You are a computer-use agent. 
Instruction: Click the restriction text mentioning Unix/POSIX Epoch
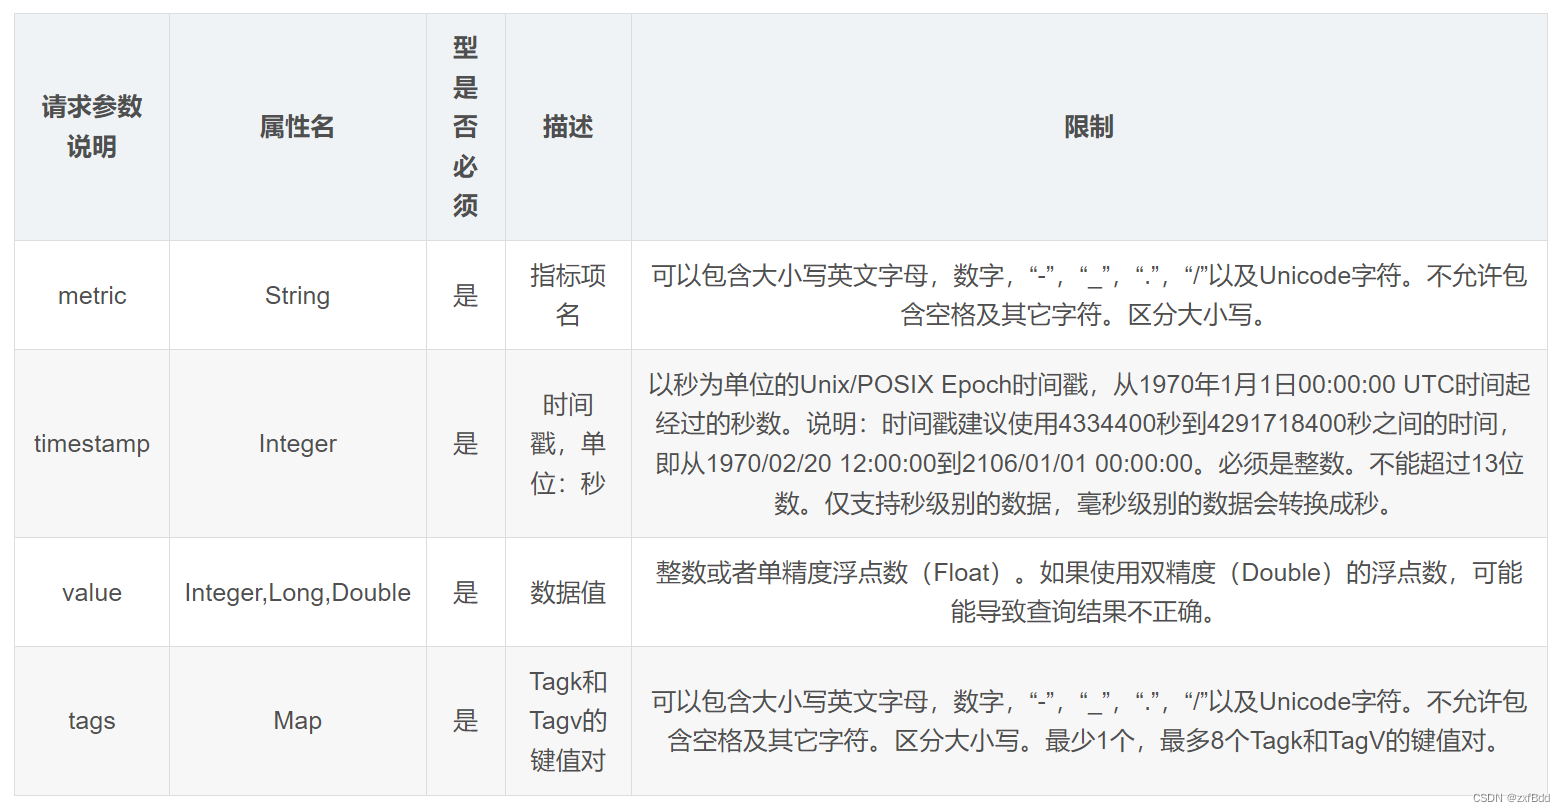[1089, 443]
